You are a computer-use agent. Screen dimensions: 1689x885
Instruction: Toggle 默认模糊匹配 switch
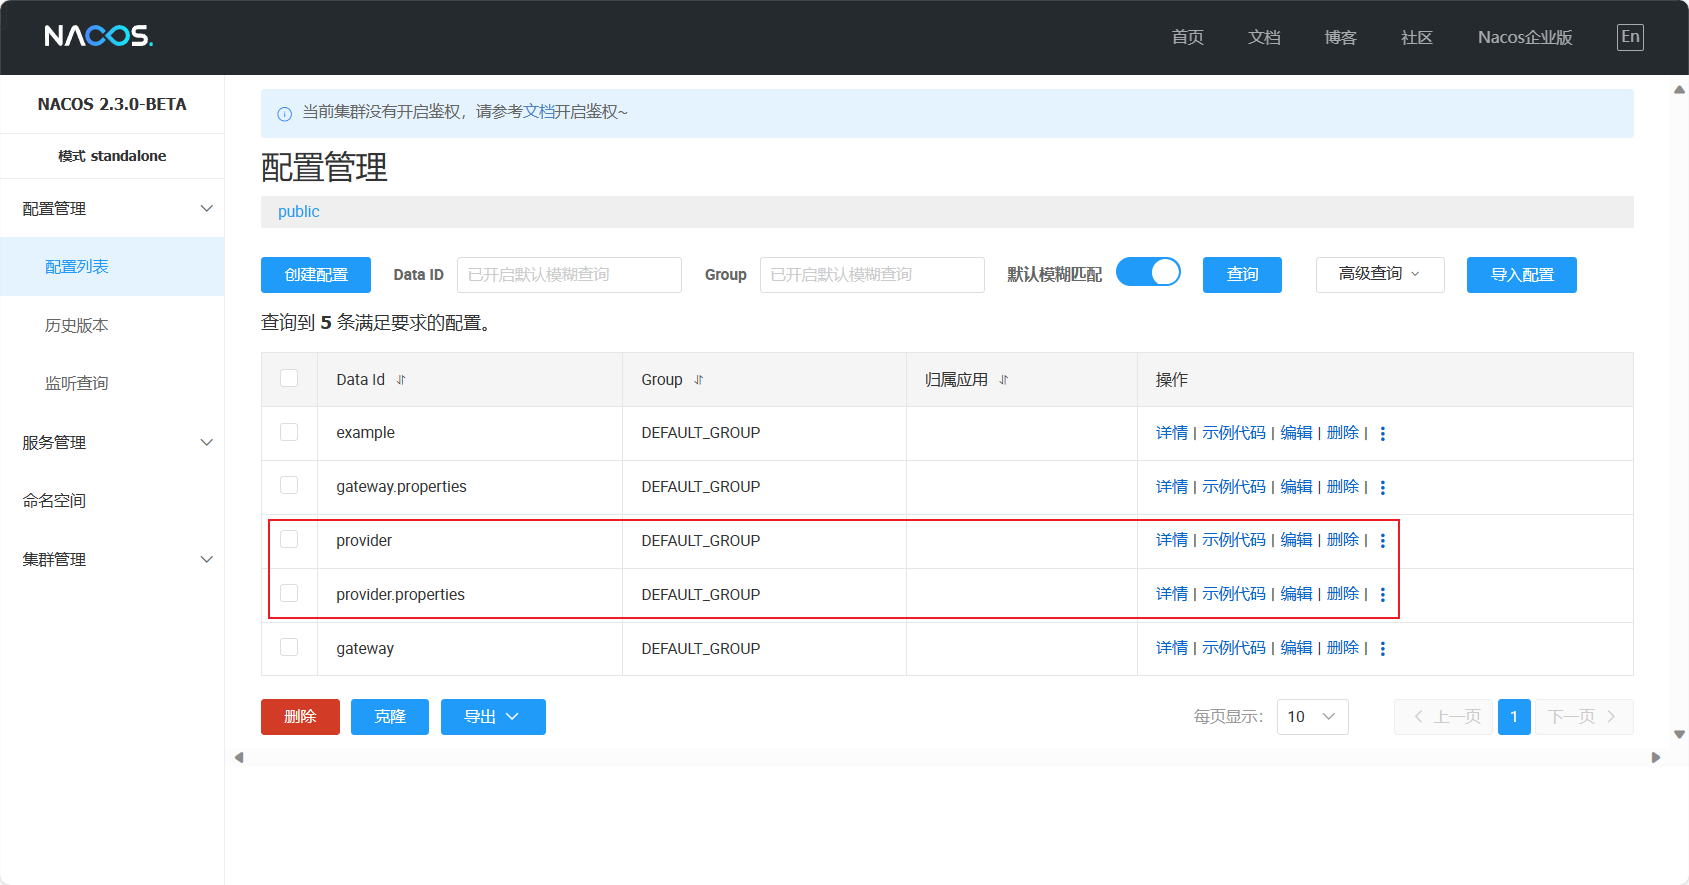(x=1148, y=272)
